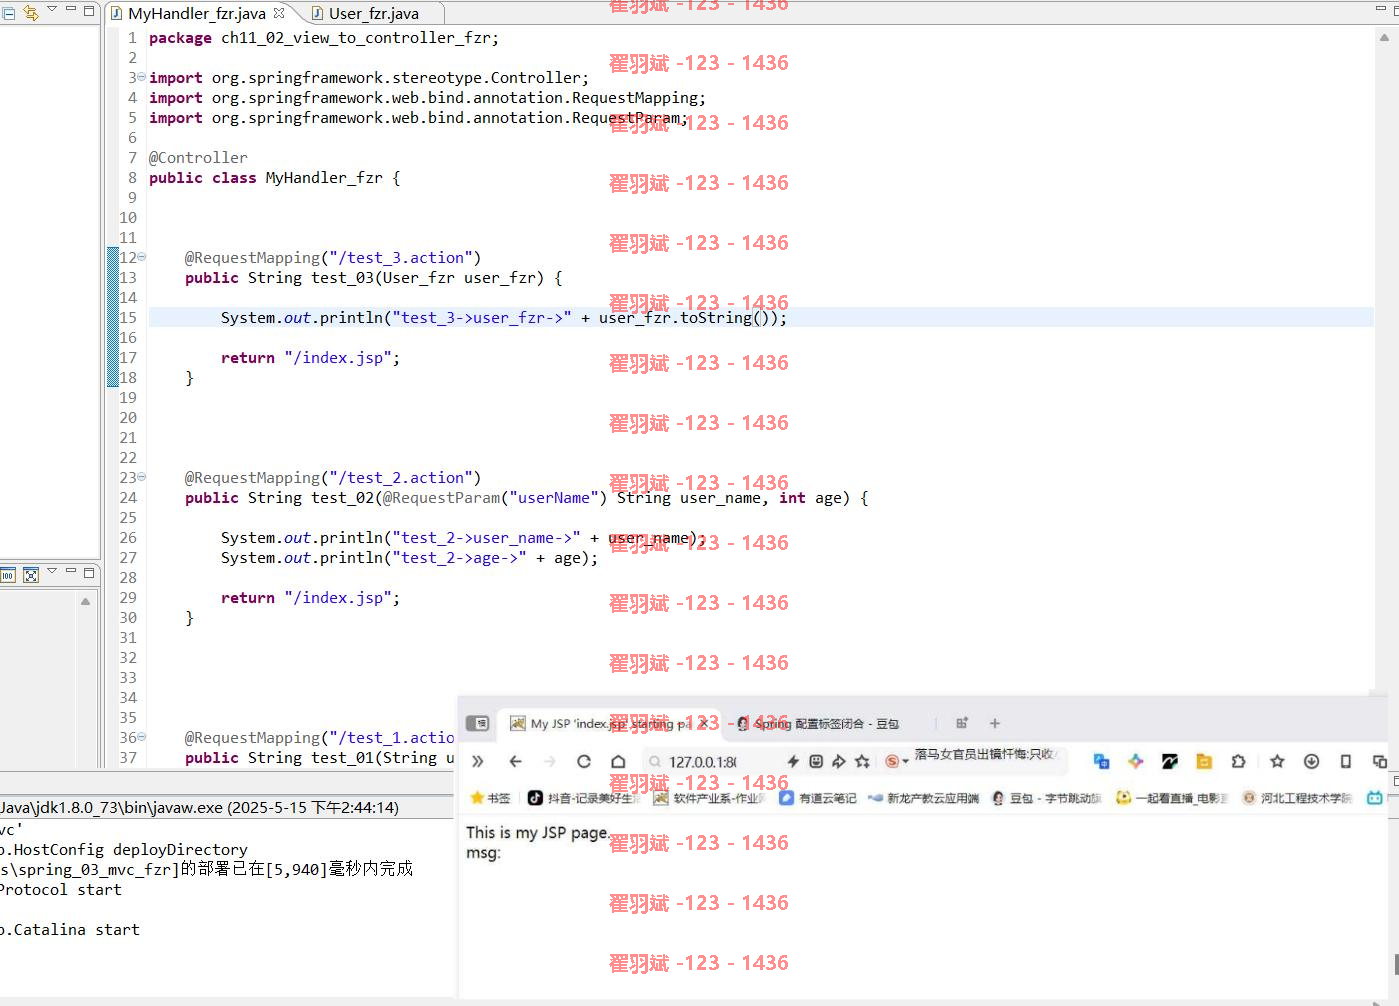Collapse the test_03 method fold at line 12
Screen dimensions: 1399x1006
click(x=141, y=257)
